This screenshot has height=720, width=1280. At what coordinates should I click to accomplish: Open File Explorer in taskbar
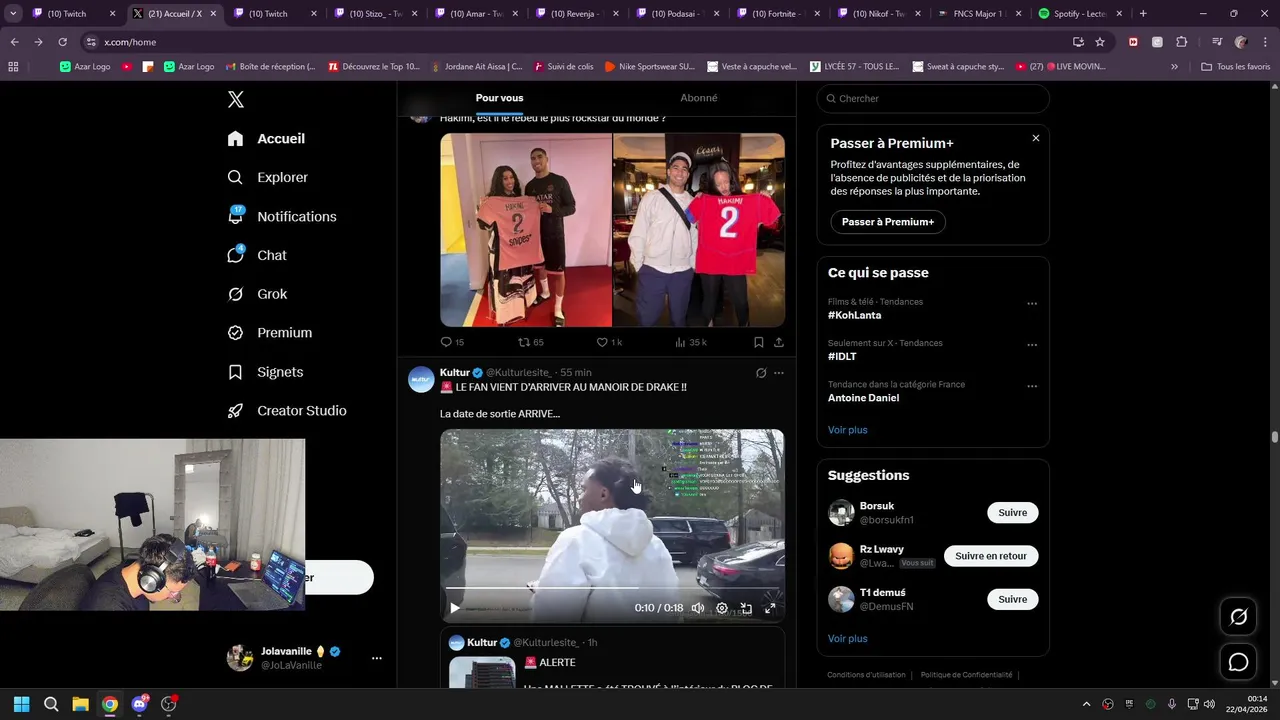pyautogui.click(x=80, y=704)
